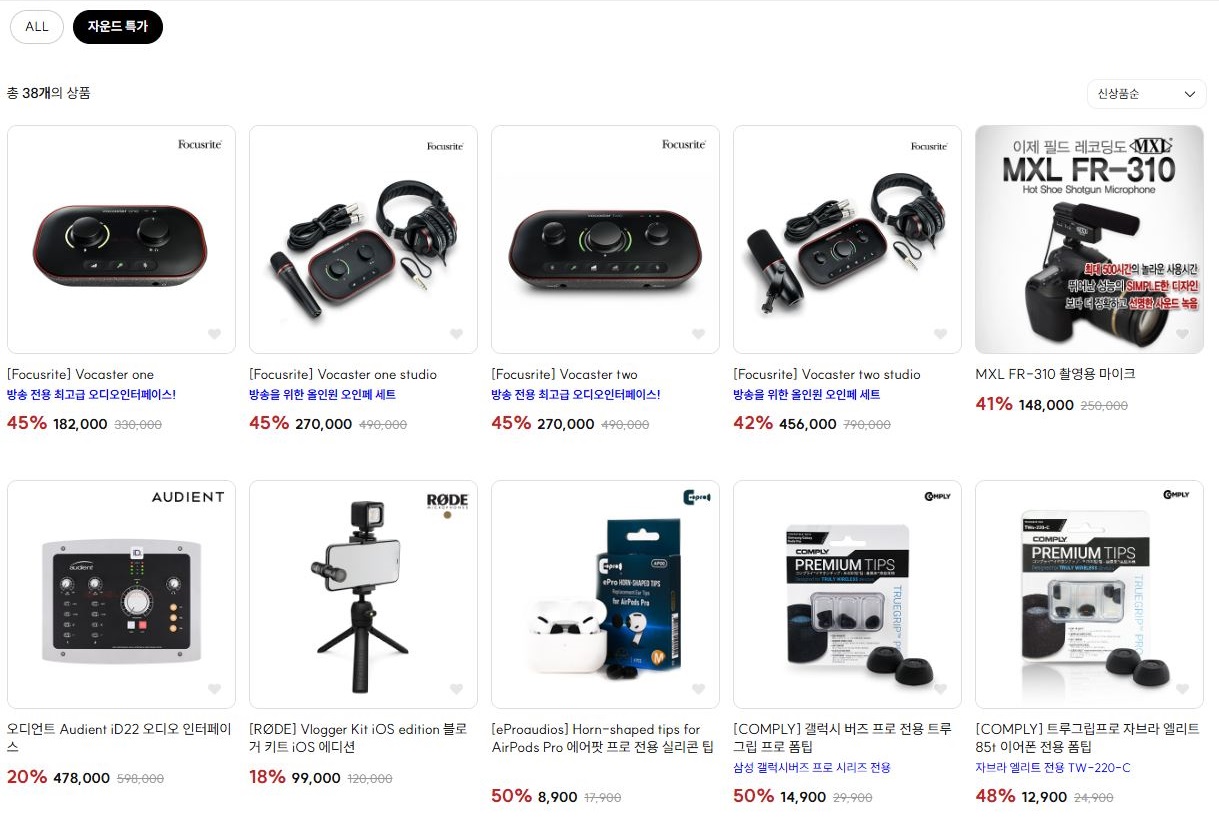Image resolution: width=1219 pixels, height=831 pixels.
Task: Click heart on eProaudios AirPods tips
Action: click(698, 689)
